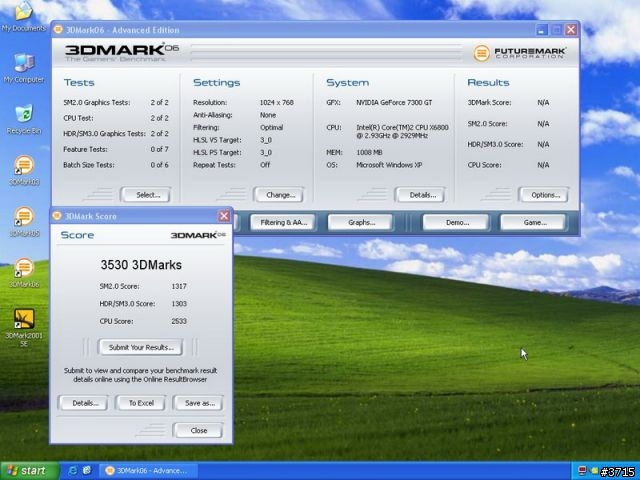Click the 3DMark Score dialog title bar
The width and height of the screenshot is (640, 480).
pos(141,216)
